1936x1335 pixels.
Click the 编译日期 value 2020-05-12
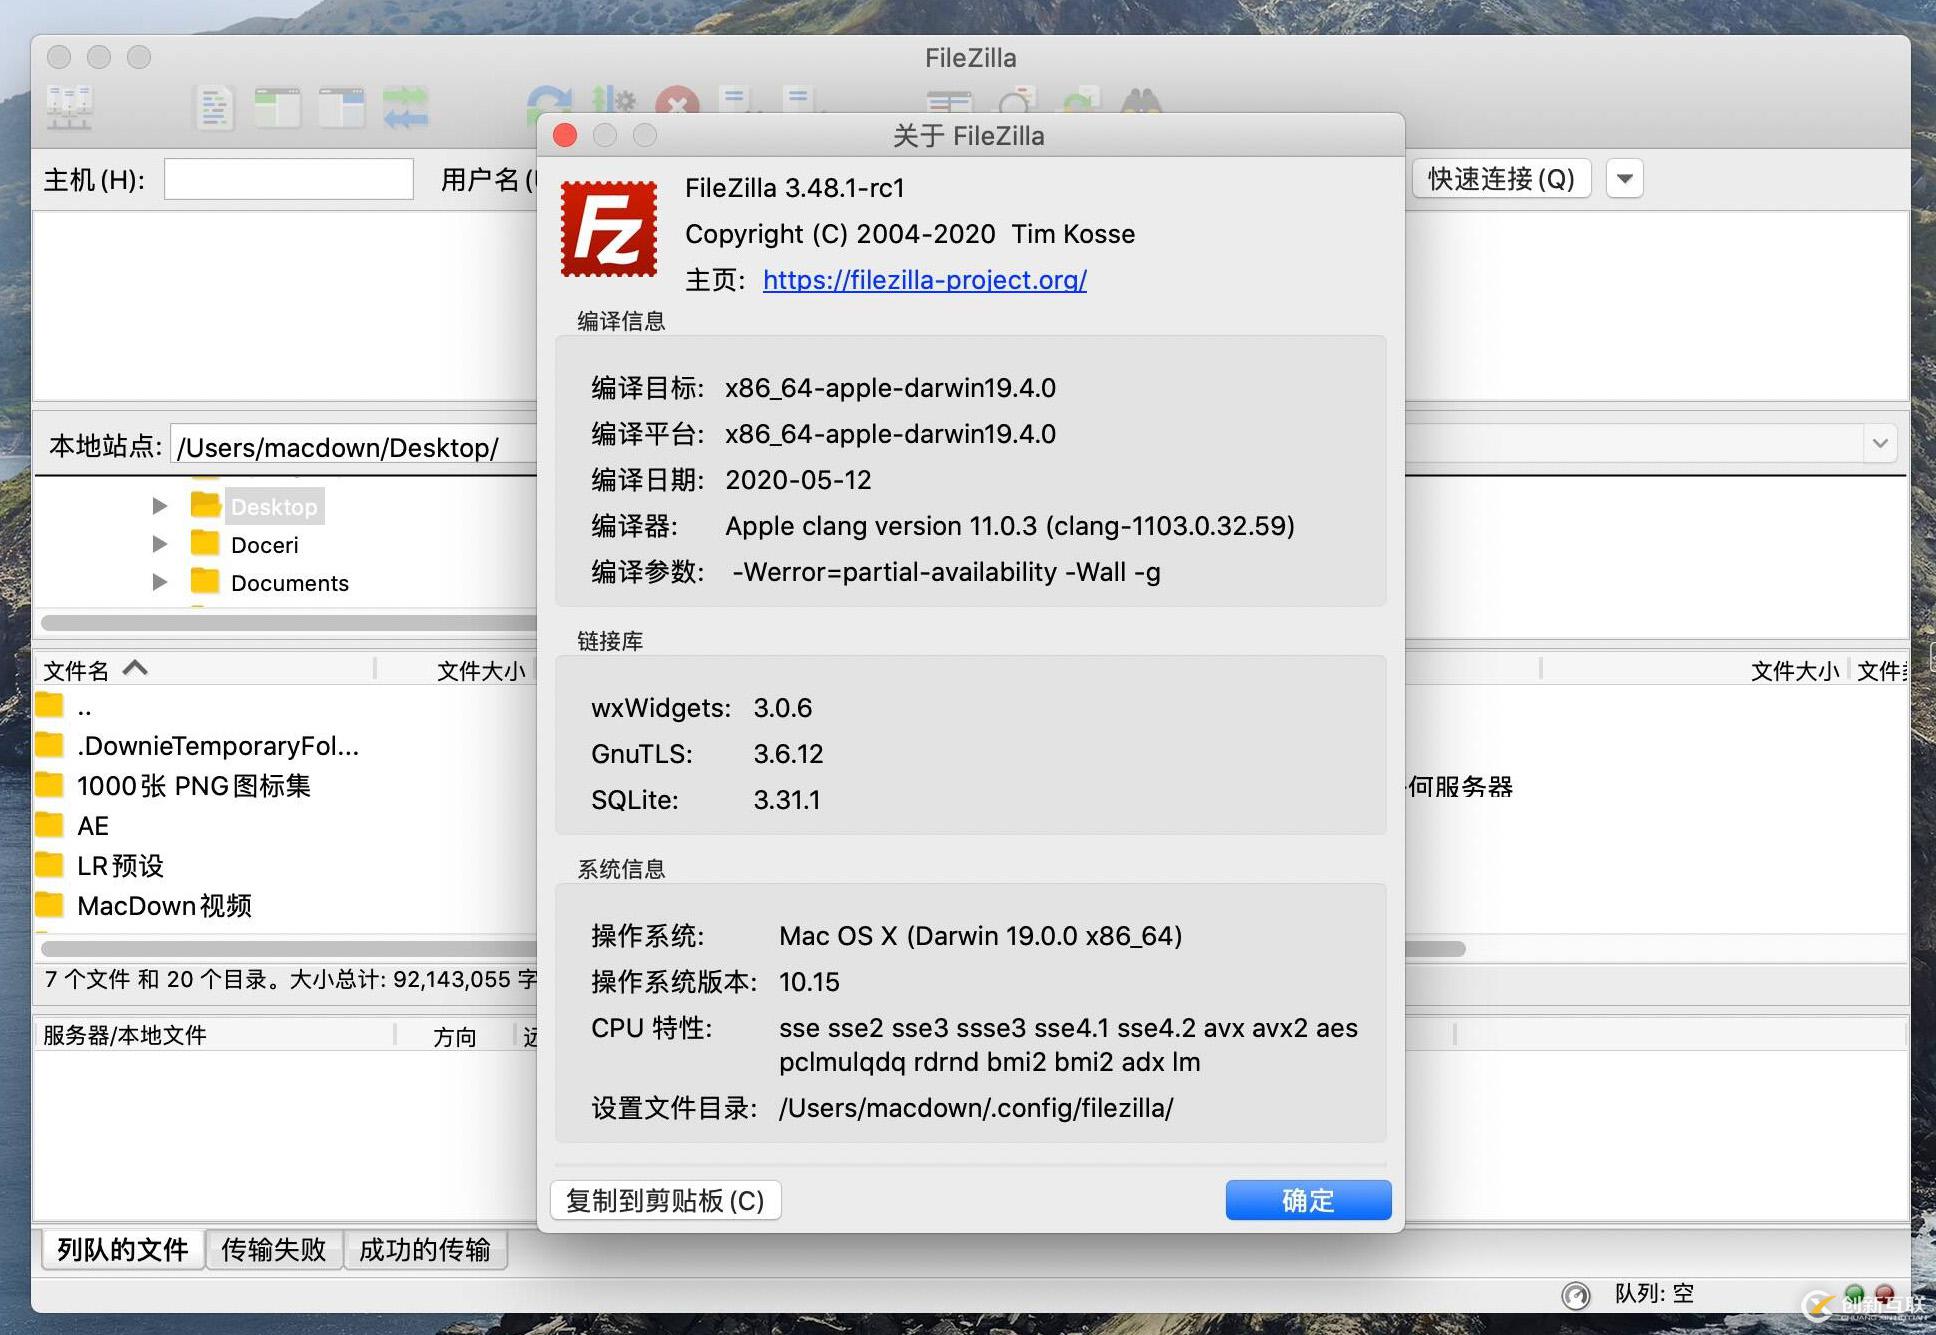coord(799,480)
